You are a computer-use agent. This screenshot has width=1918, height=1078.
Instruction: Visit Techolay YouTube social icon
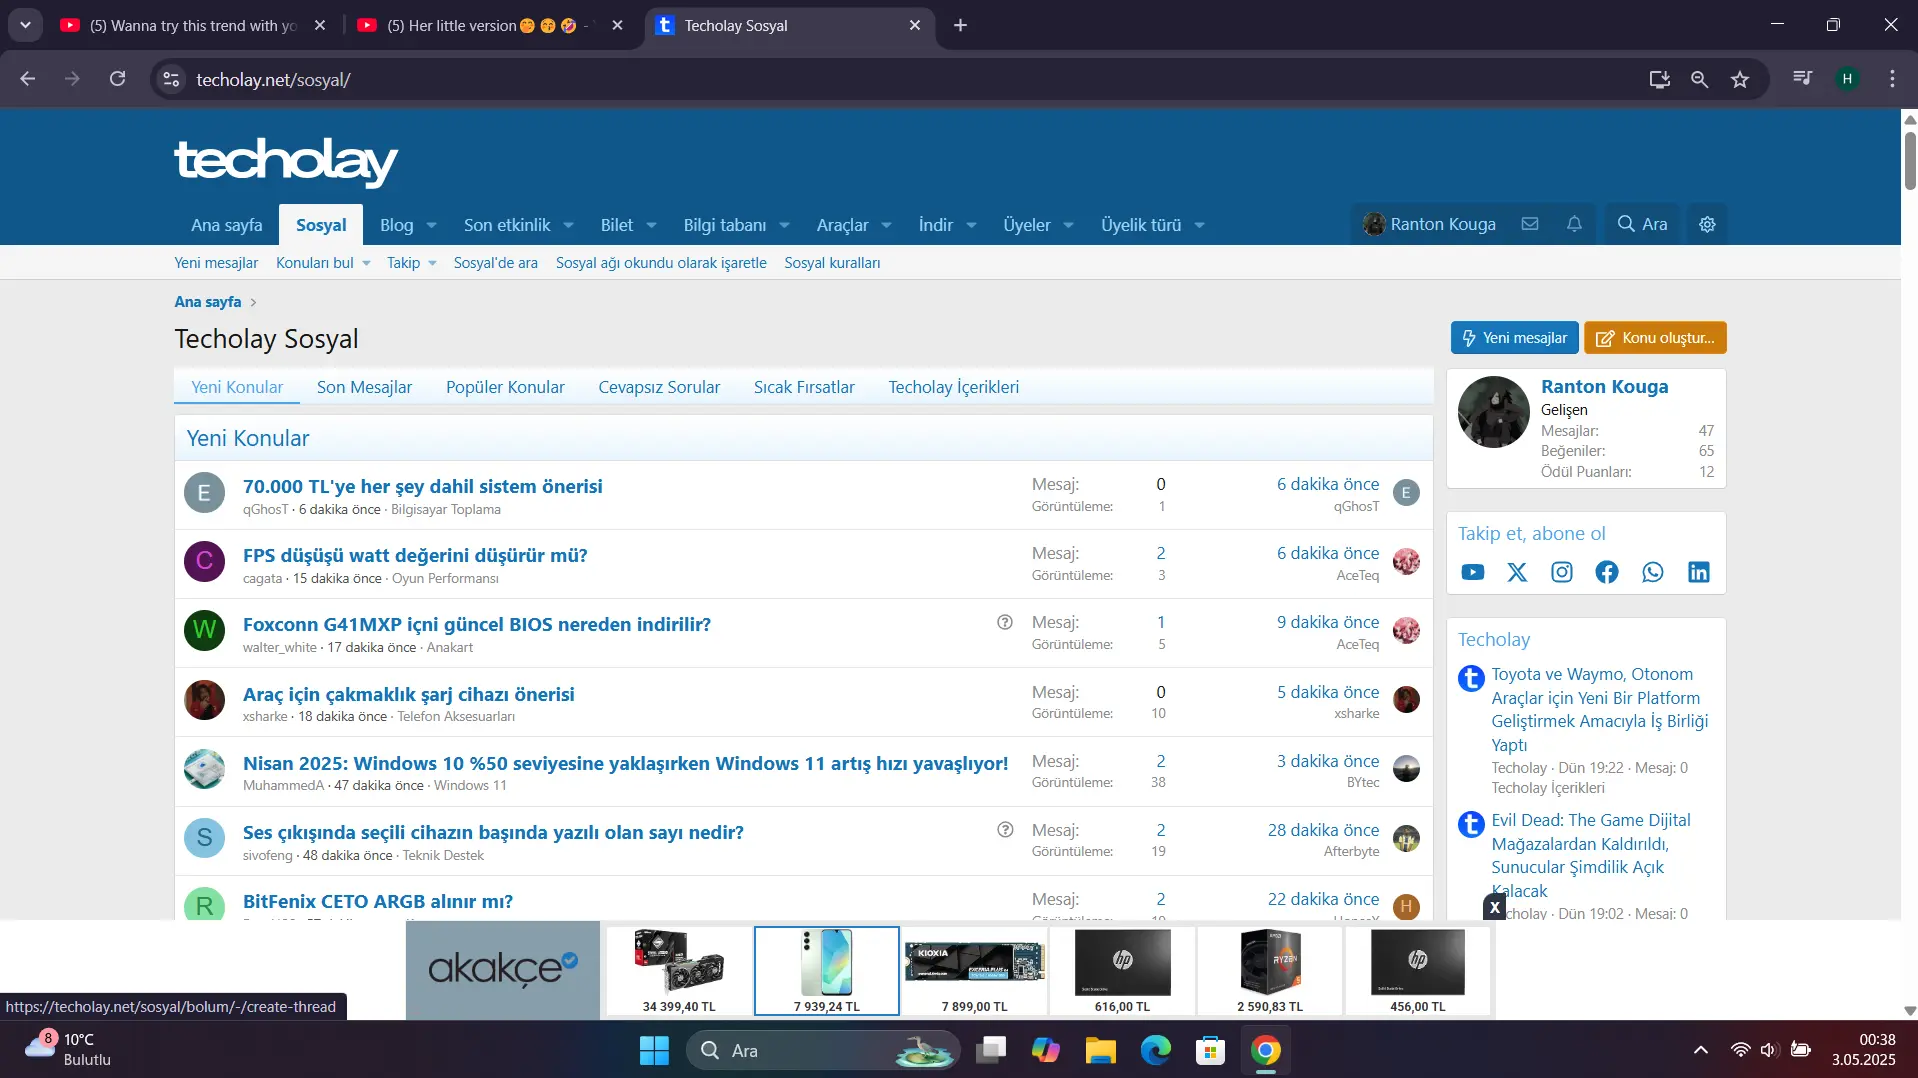pyautogui.click(x=1472, y=572)
